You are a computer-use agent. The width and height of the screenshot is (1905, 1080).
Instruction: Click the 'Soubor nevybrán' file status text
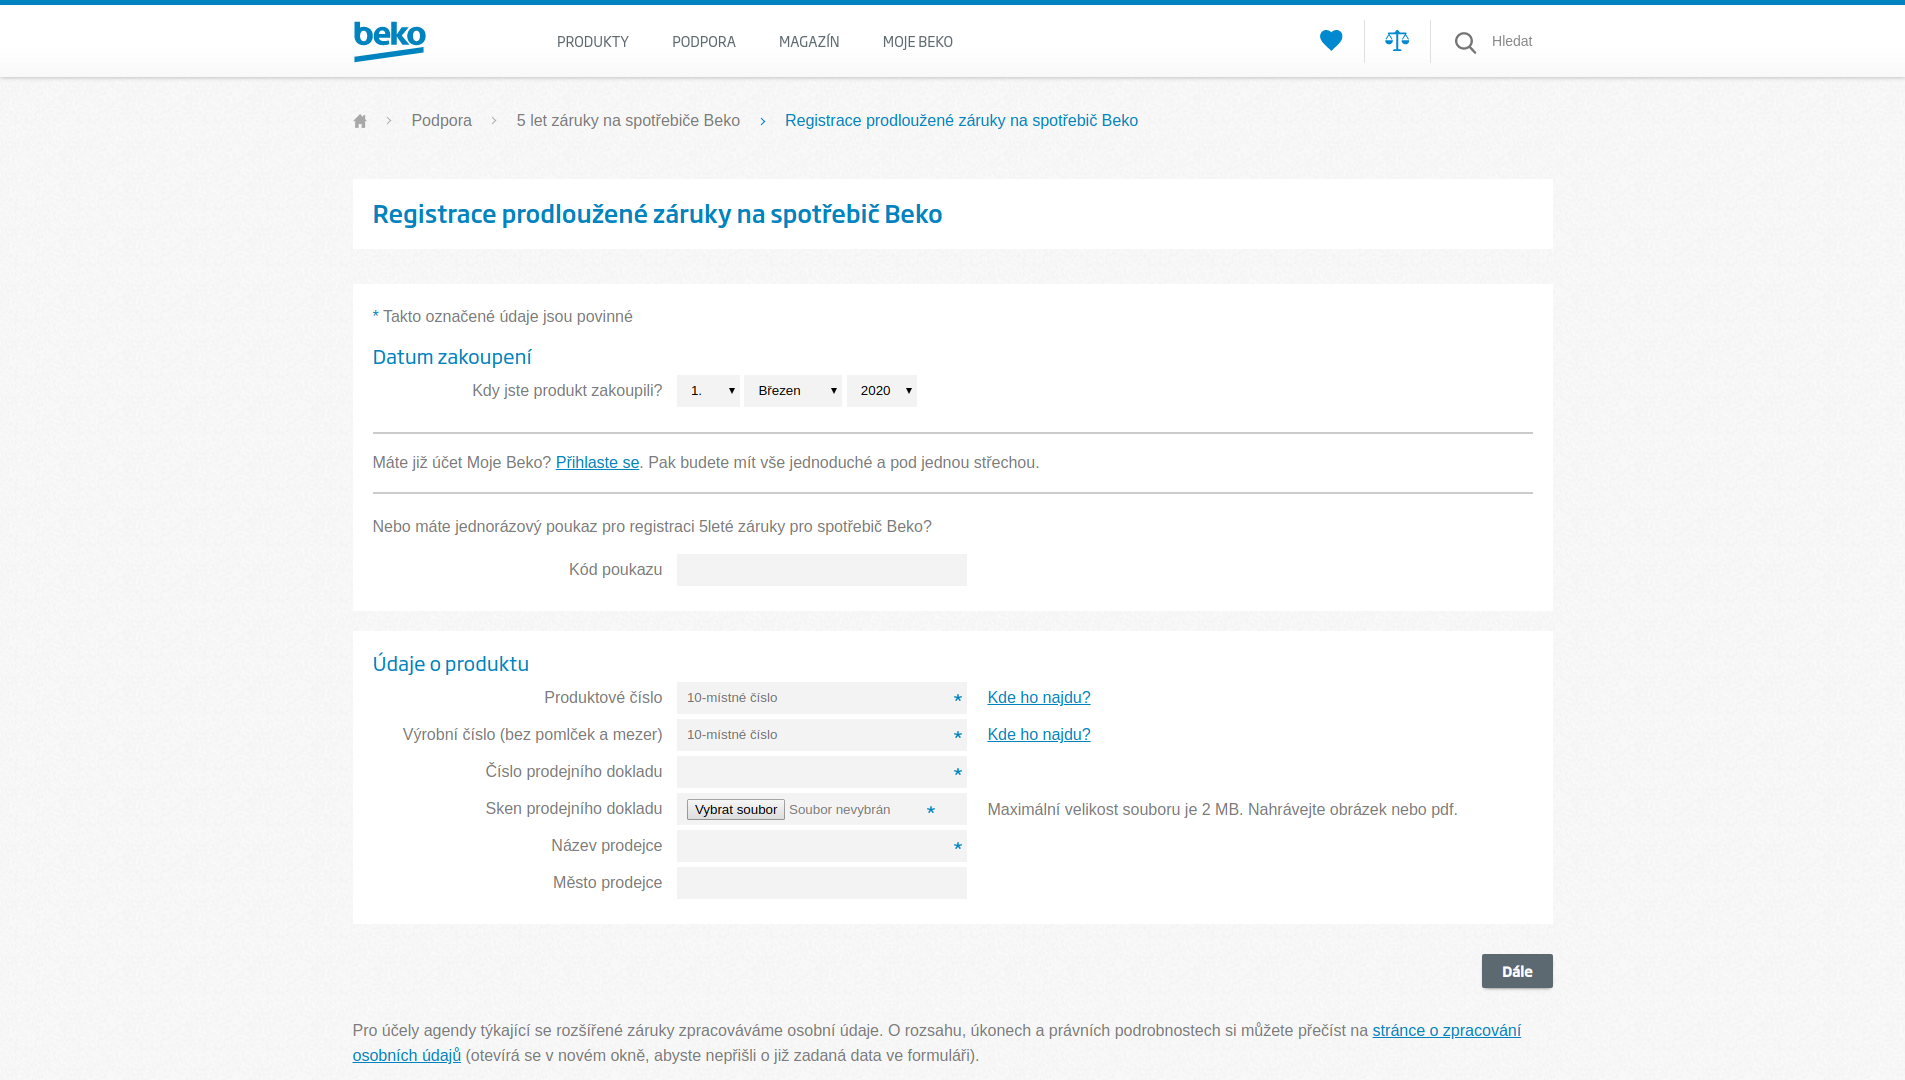tap(840, 809)
